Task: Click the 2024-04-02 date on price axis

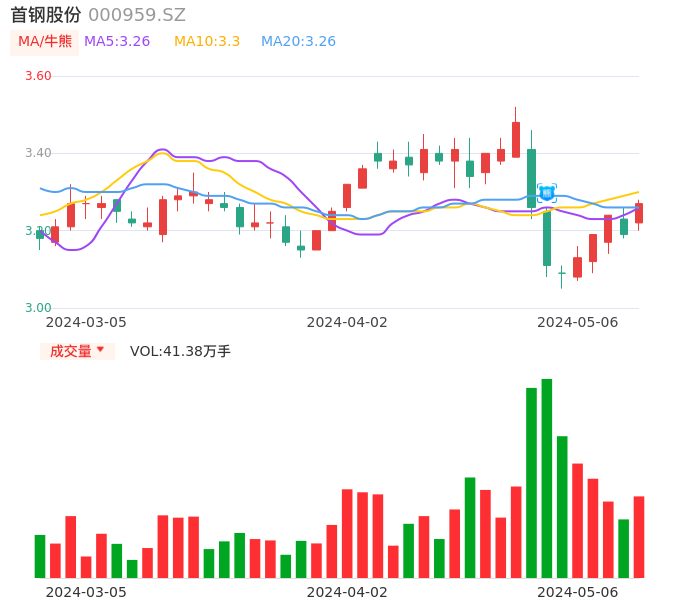Action: point(347,322)
